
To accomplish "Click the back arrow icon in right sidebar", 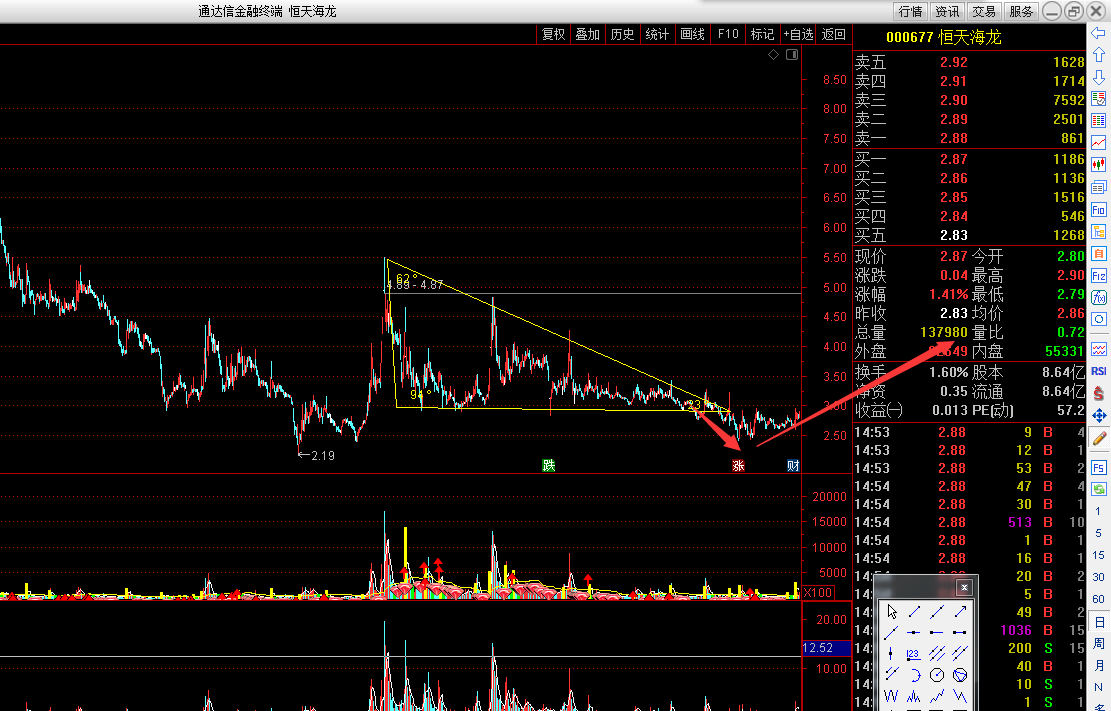I will (1099, 33).
